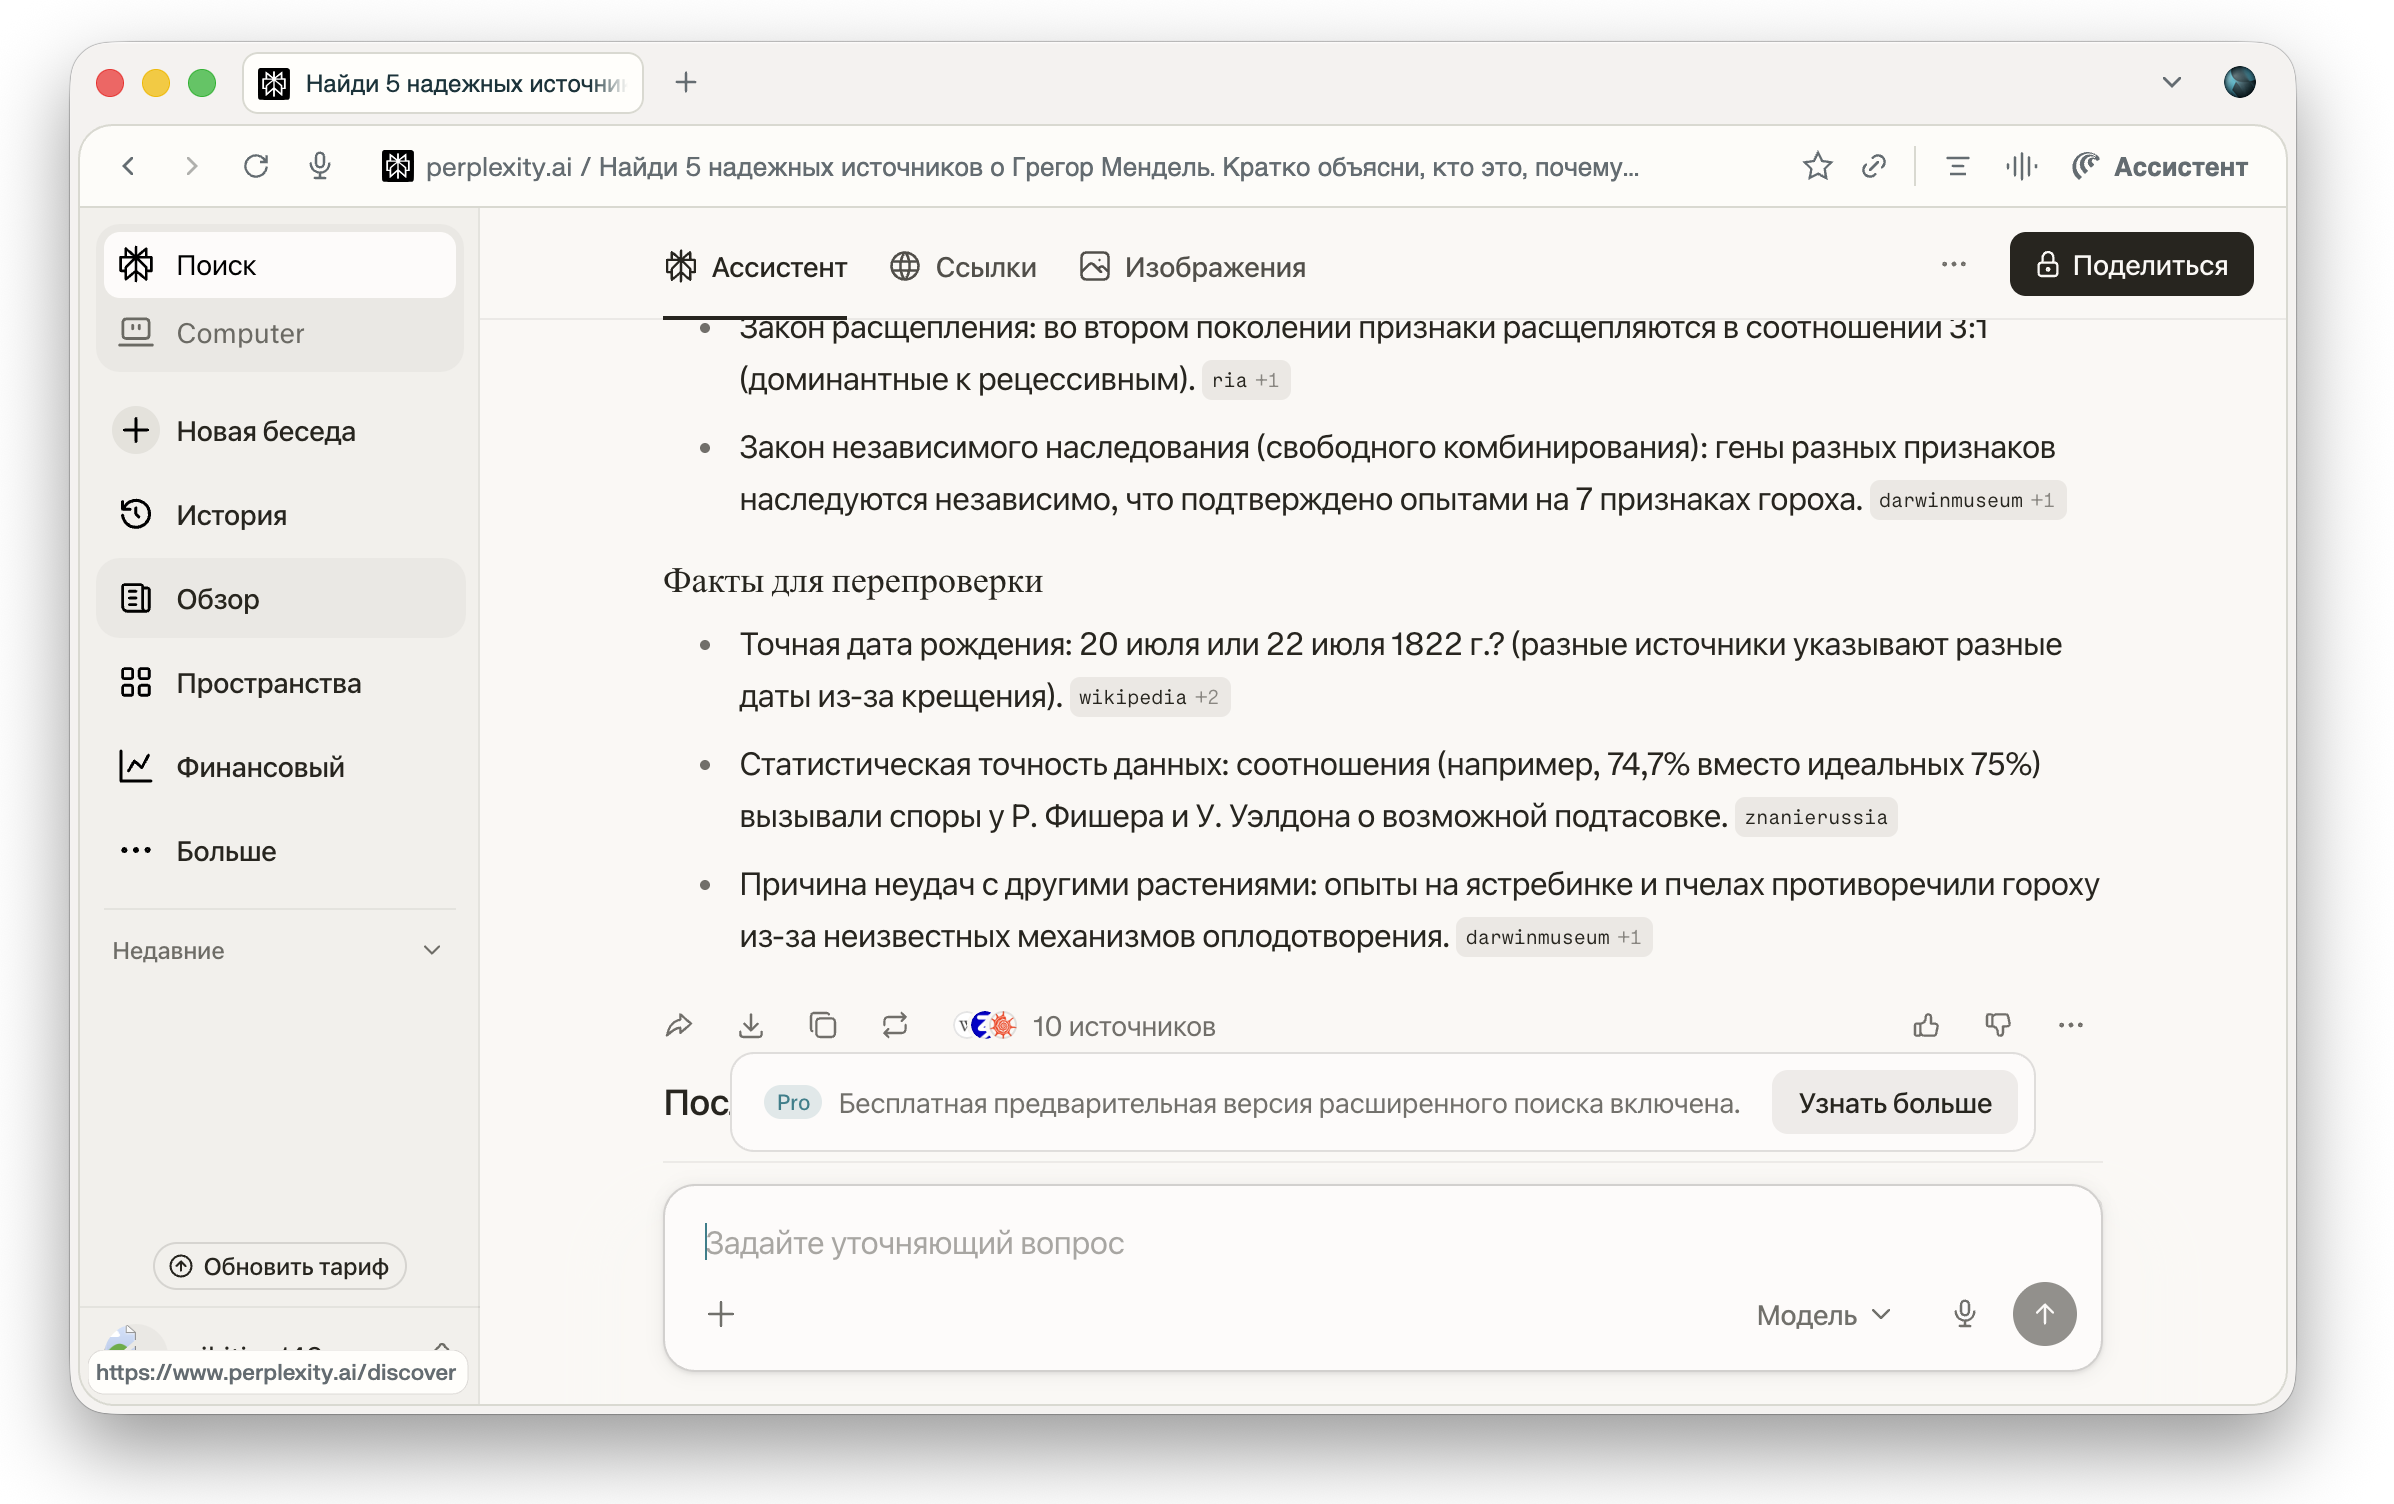The height and width of the screenshot is (1504, 2394).
Task: Open the wikipedia +2 citation chip
Action: coord(1149,697)
